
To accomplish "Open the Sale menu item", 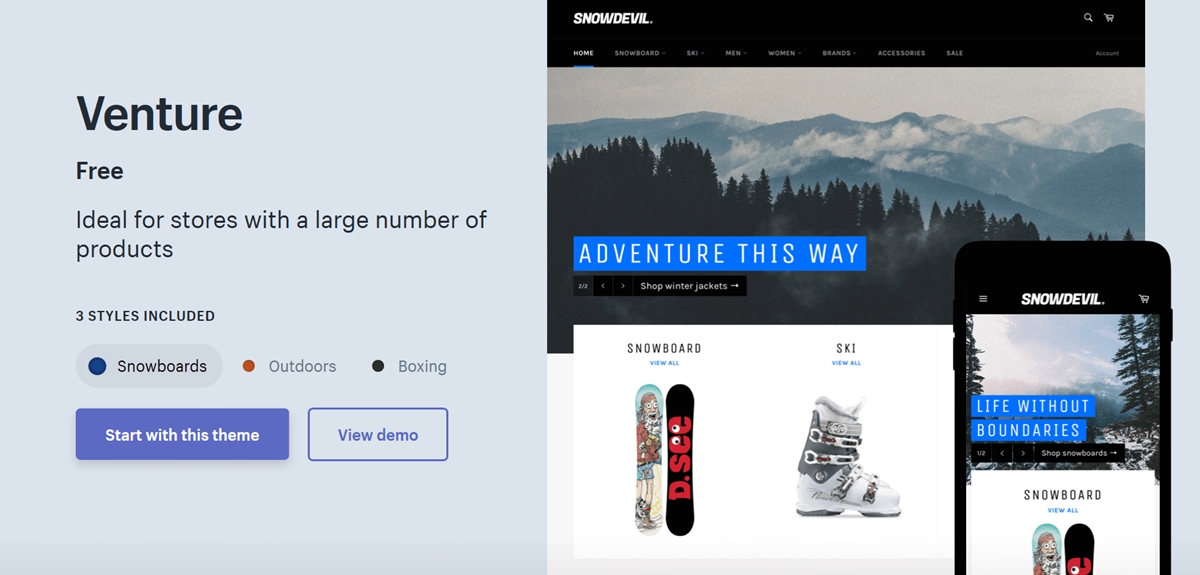I will click(x=955, y=53).
